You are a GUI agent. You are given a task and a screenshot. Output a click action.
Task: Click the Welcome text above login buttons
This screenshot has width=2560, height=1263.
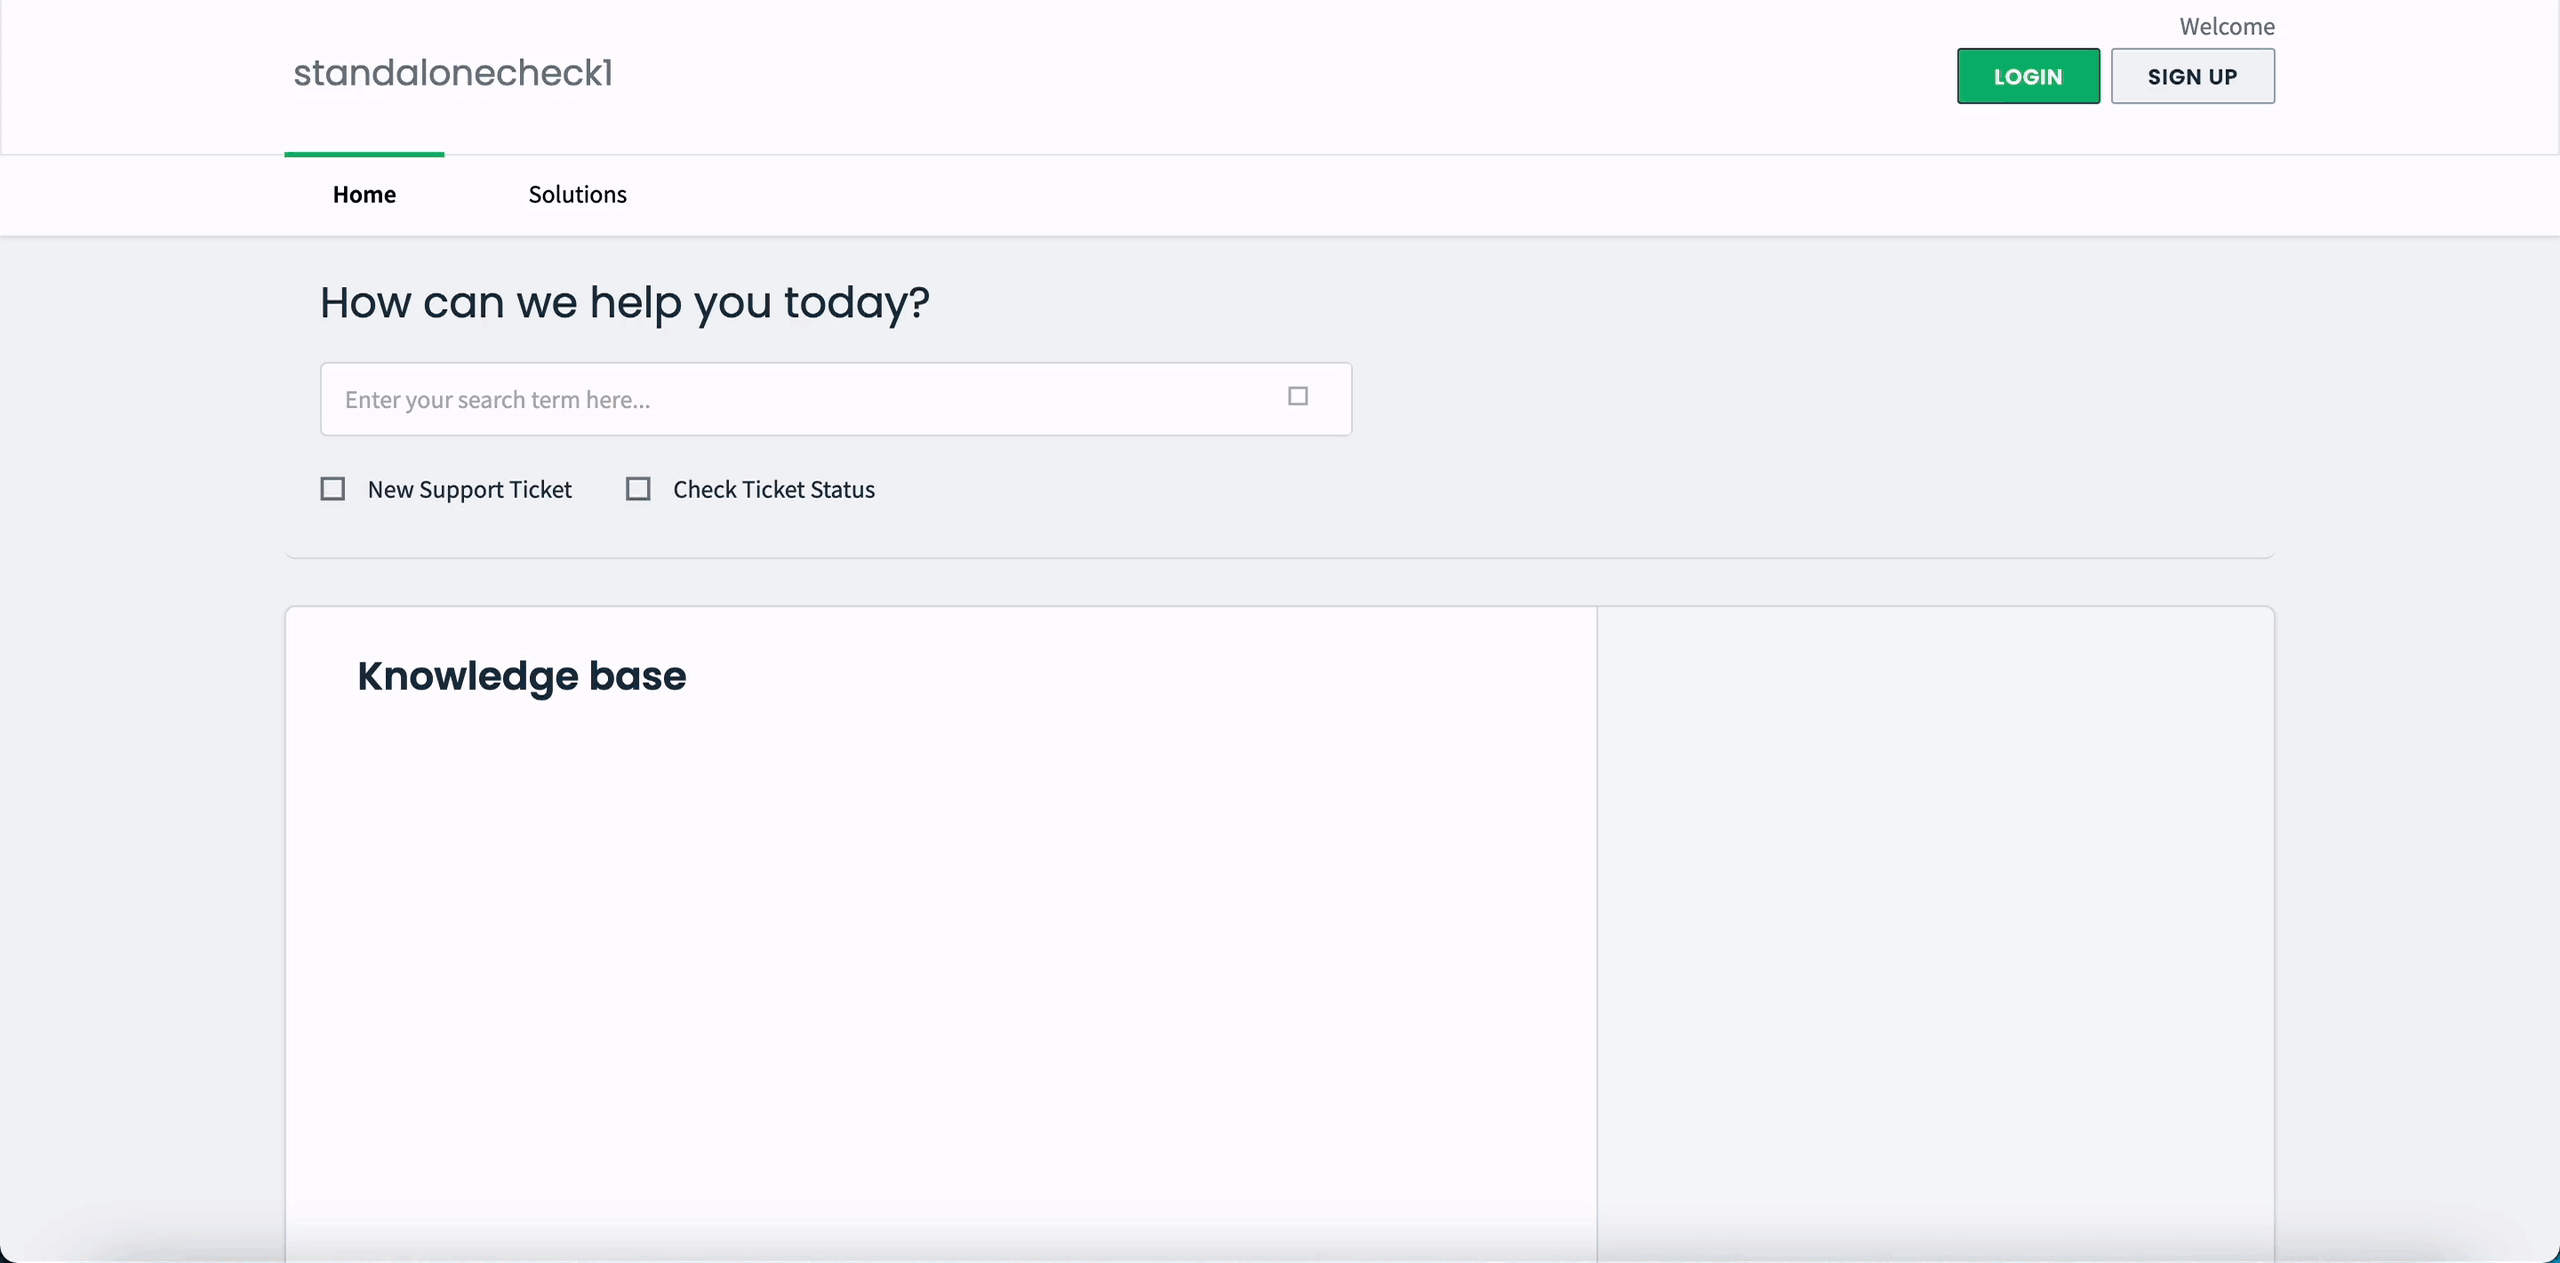click(x=2226, y=27)
